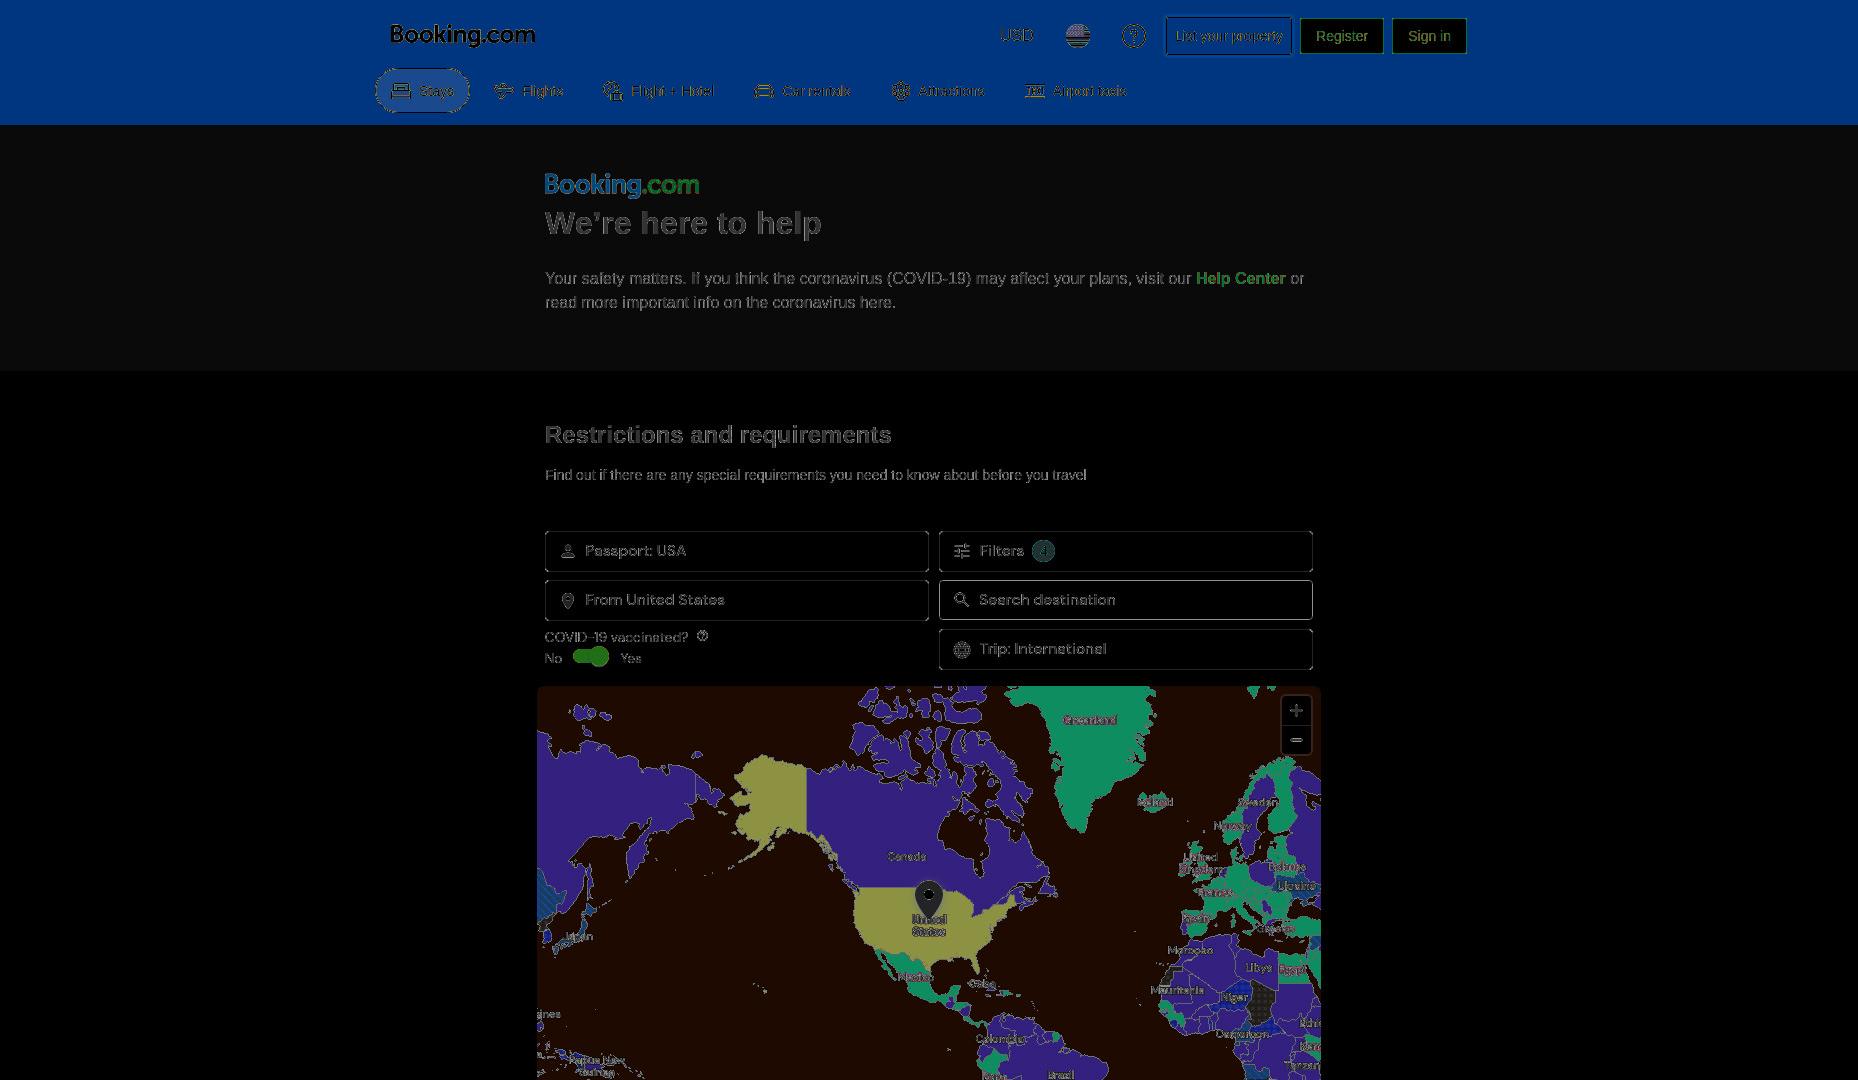Click the bed icon on Stays tab
1858x1080 pixels.
(x=401, y=91)
